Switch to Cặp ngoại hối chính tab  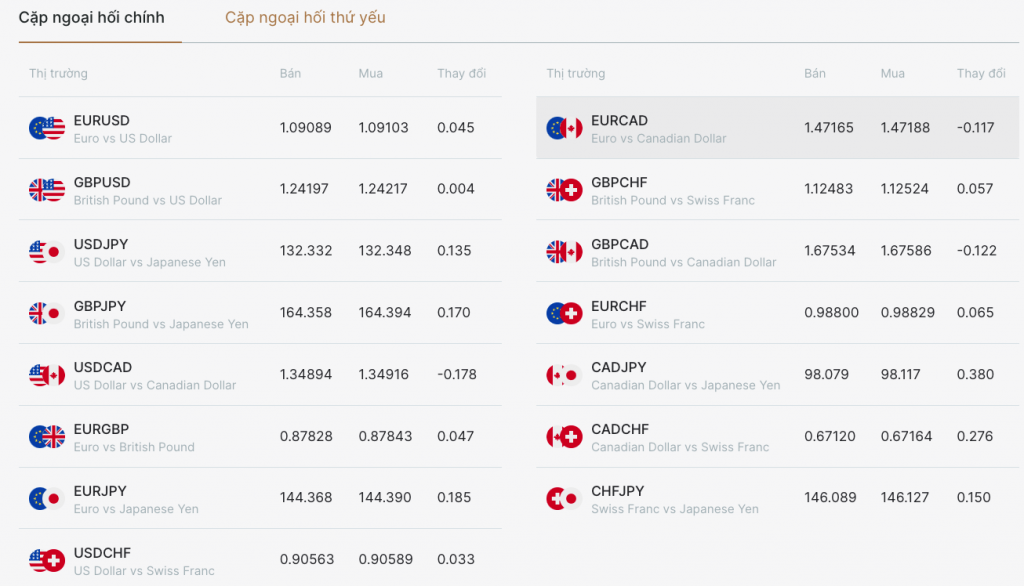(92, 18)
